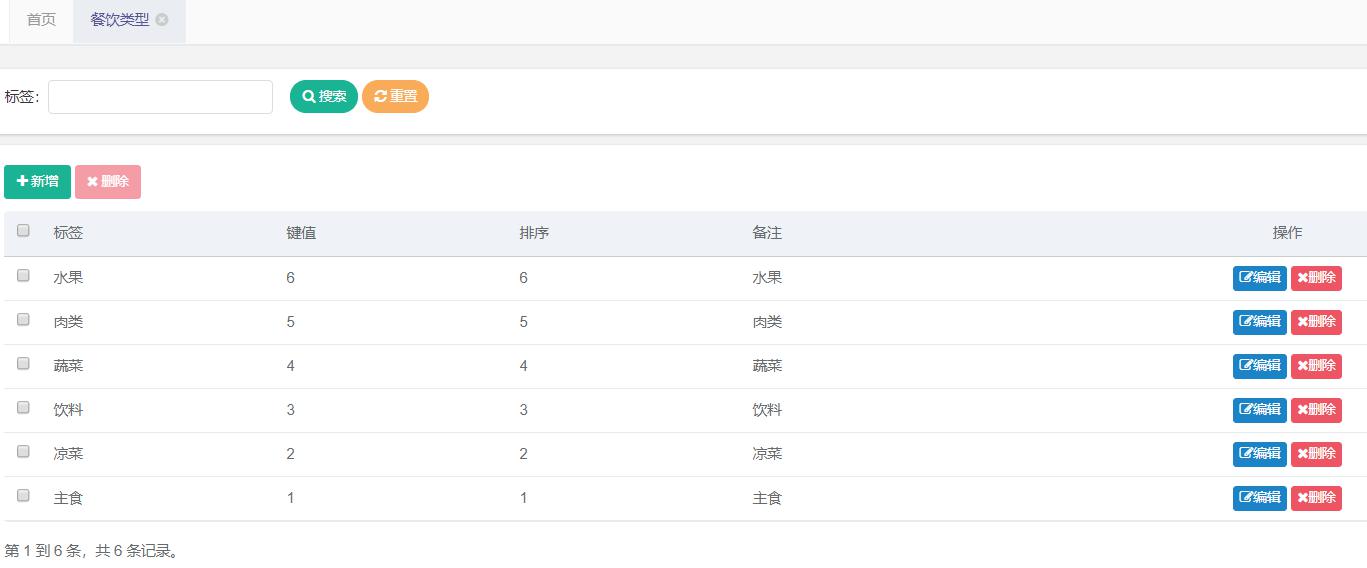1367x568 pixels.
Task: Check the checkbox for 蔬菜 row
Action: [23, 364]
